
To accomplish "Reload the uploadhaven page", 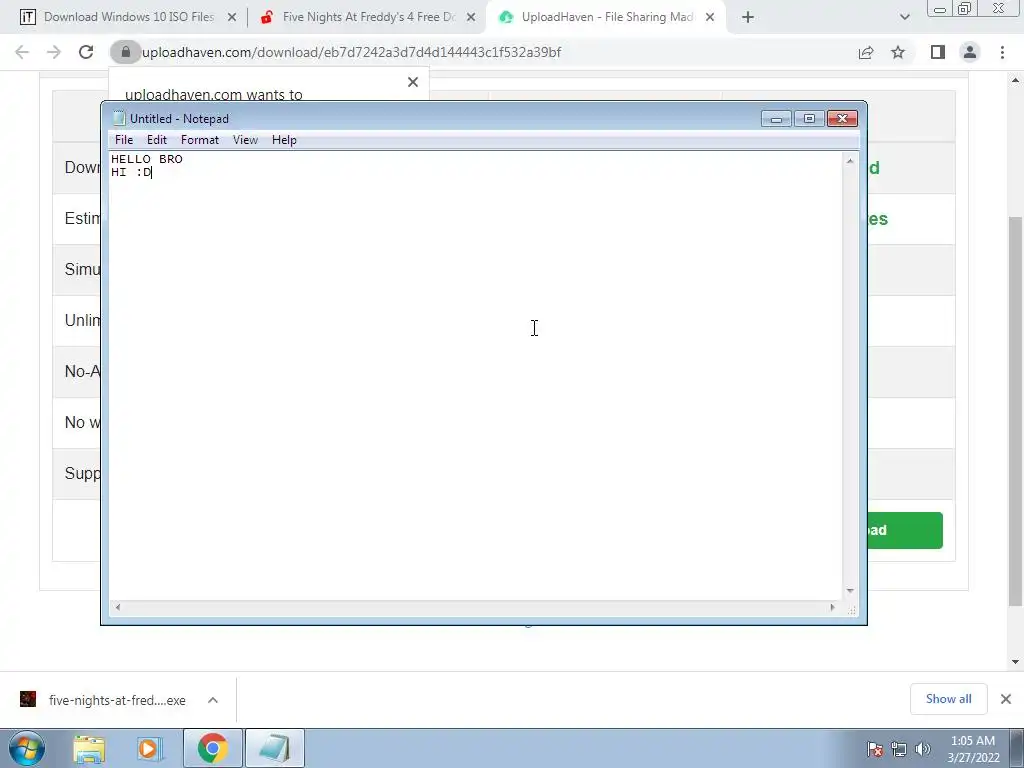I will 86,52.
